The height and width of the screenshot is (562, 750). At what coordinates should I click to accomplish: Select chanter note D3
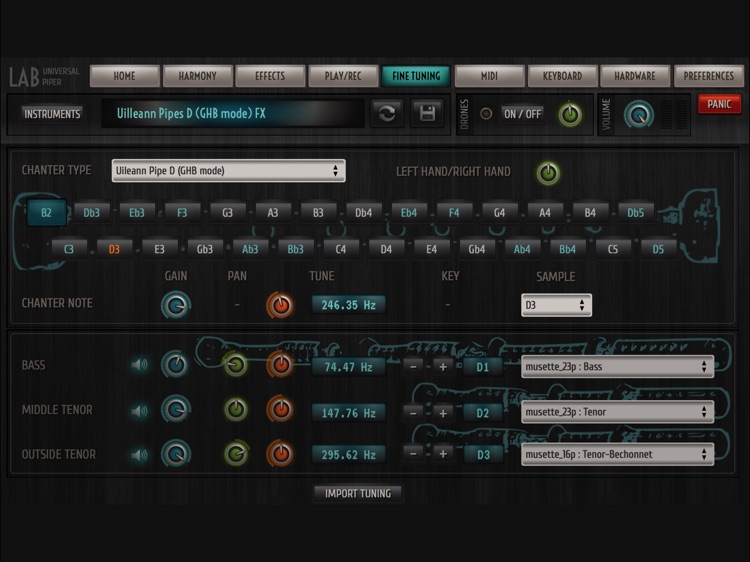click(x=114, y=249)
